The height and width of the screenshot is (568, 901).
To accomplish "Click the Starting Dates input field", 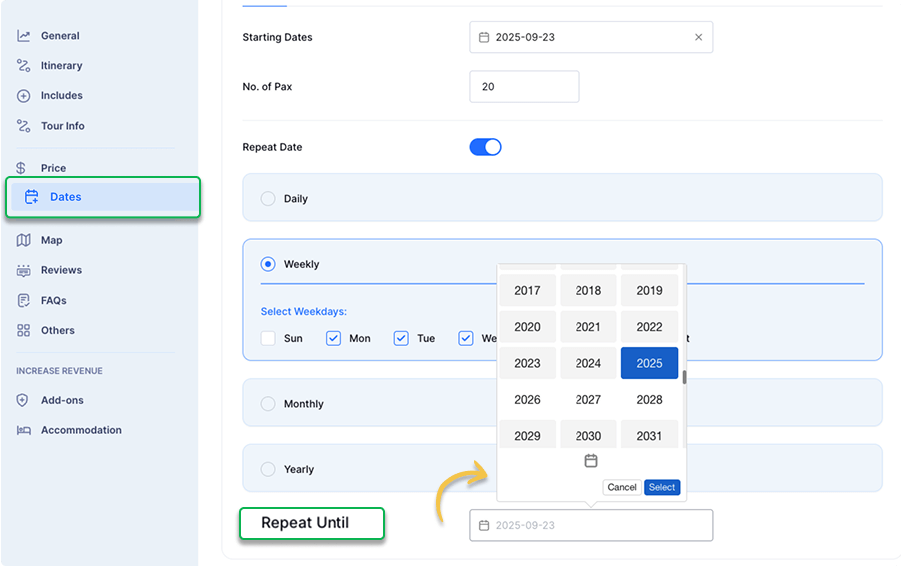I will click(591, 37).
